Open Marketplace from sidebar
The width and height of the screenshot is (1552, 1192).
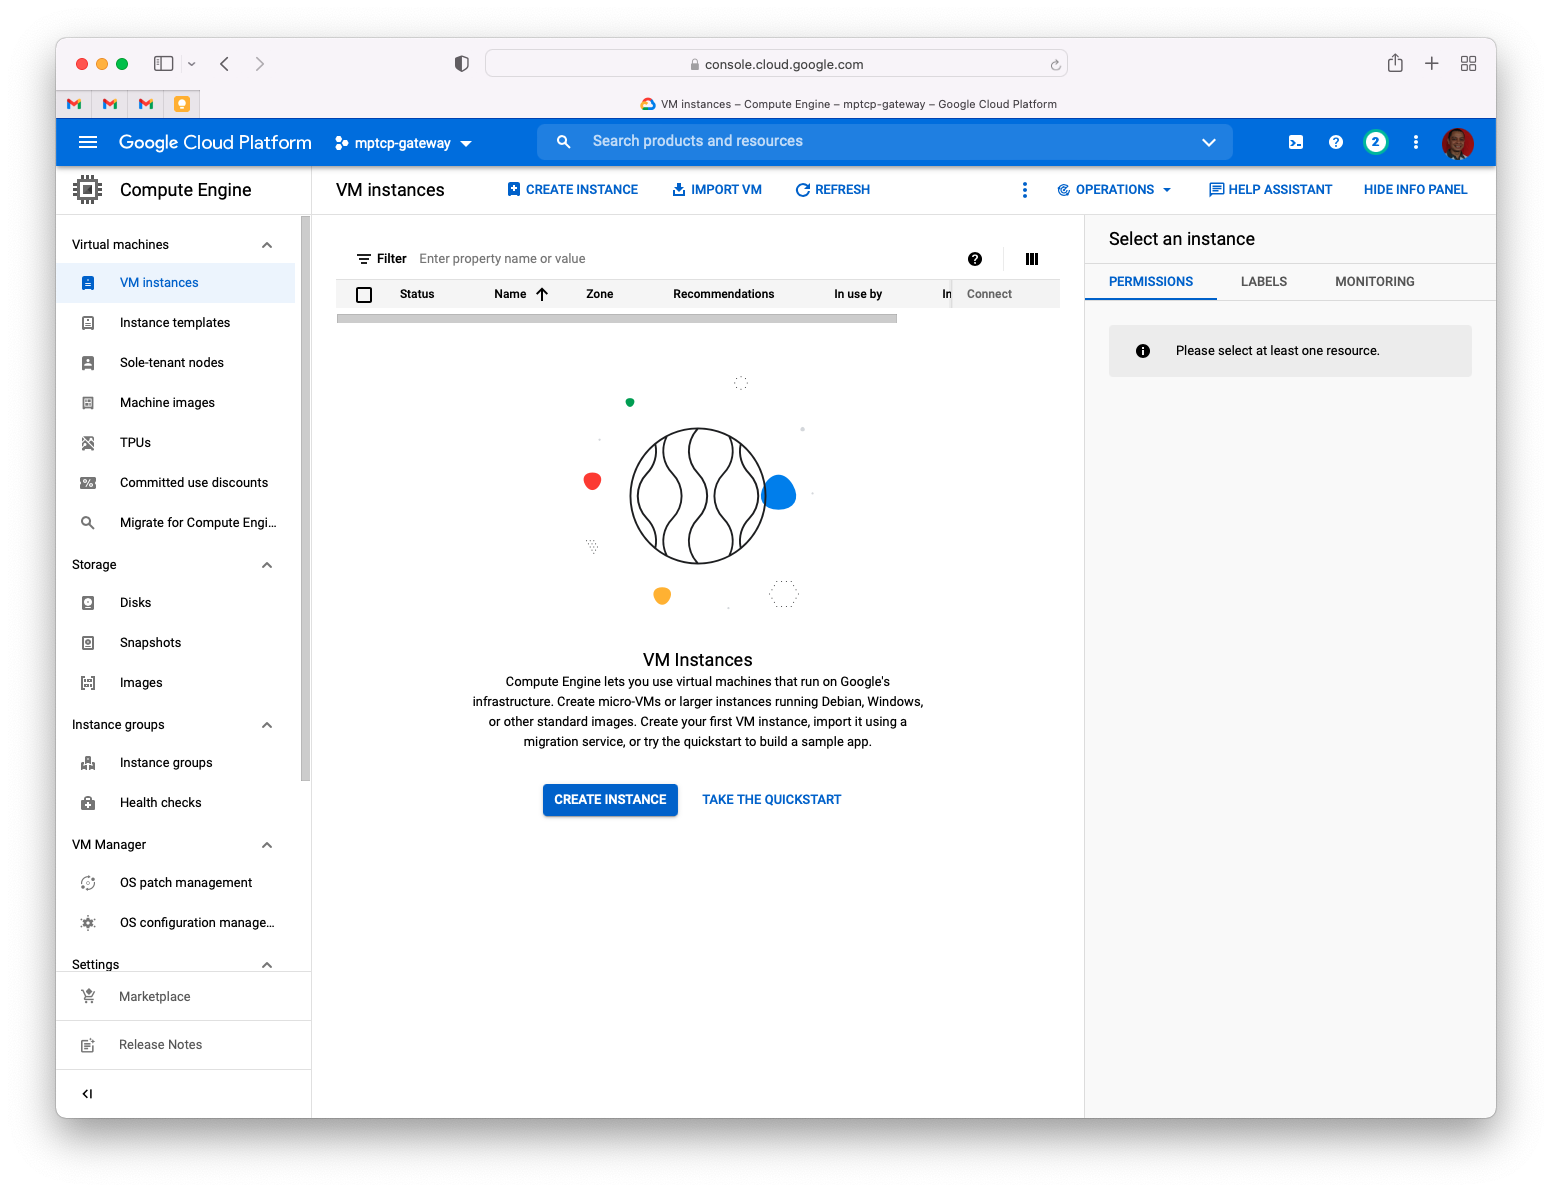coord(183,997)
